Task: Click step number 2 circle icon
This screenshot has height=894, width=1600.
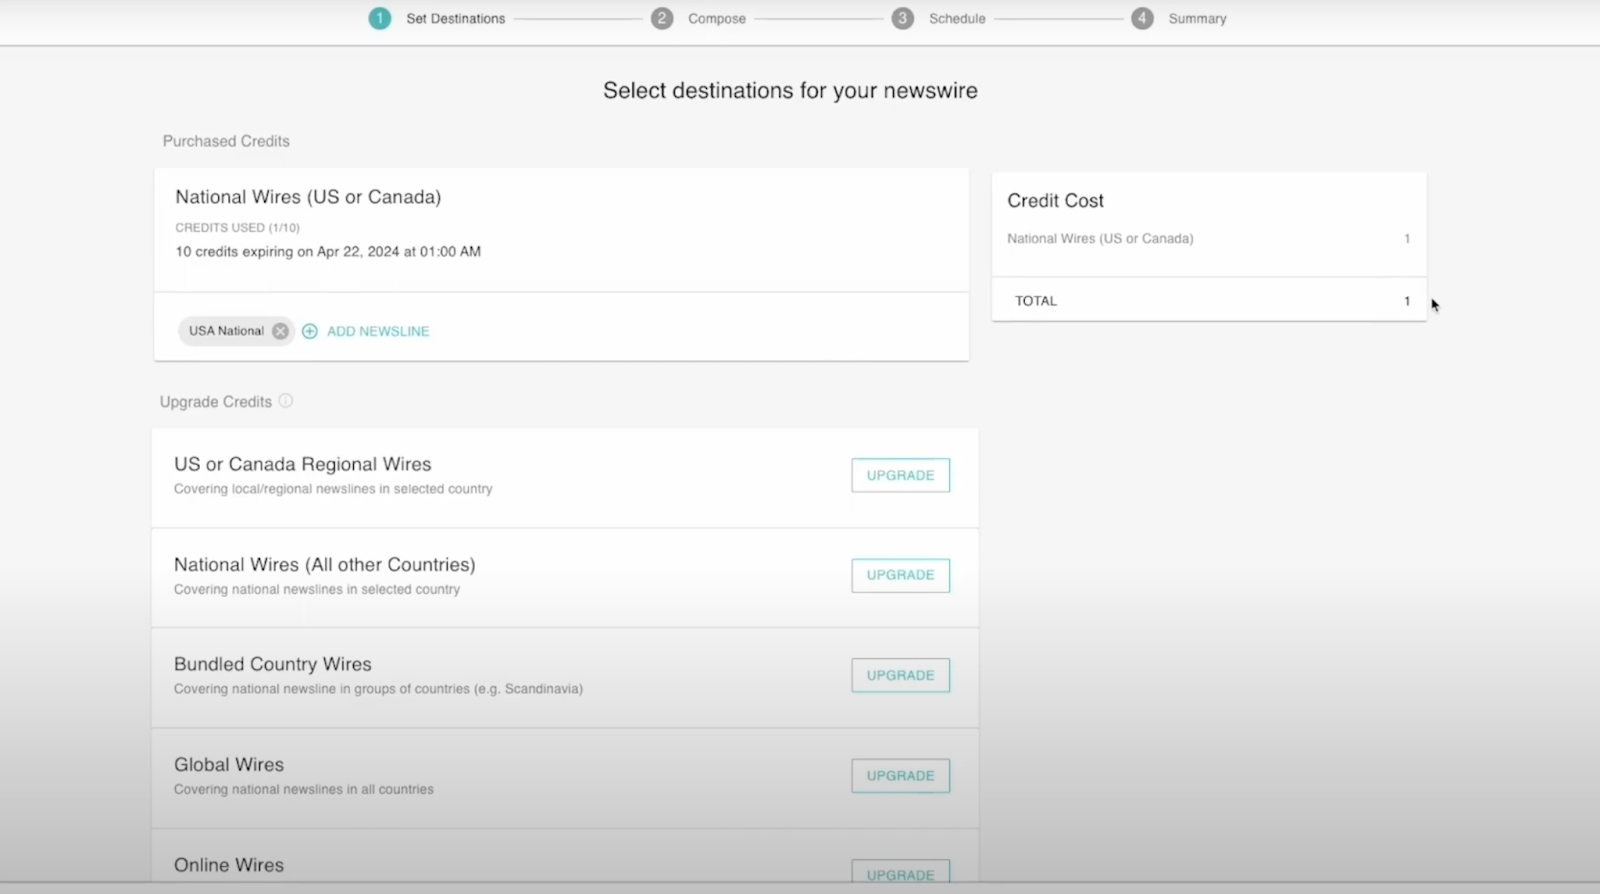Action: [x=662, y=18]
